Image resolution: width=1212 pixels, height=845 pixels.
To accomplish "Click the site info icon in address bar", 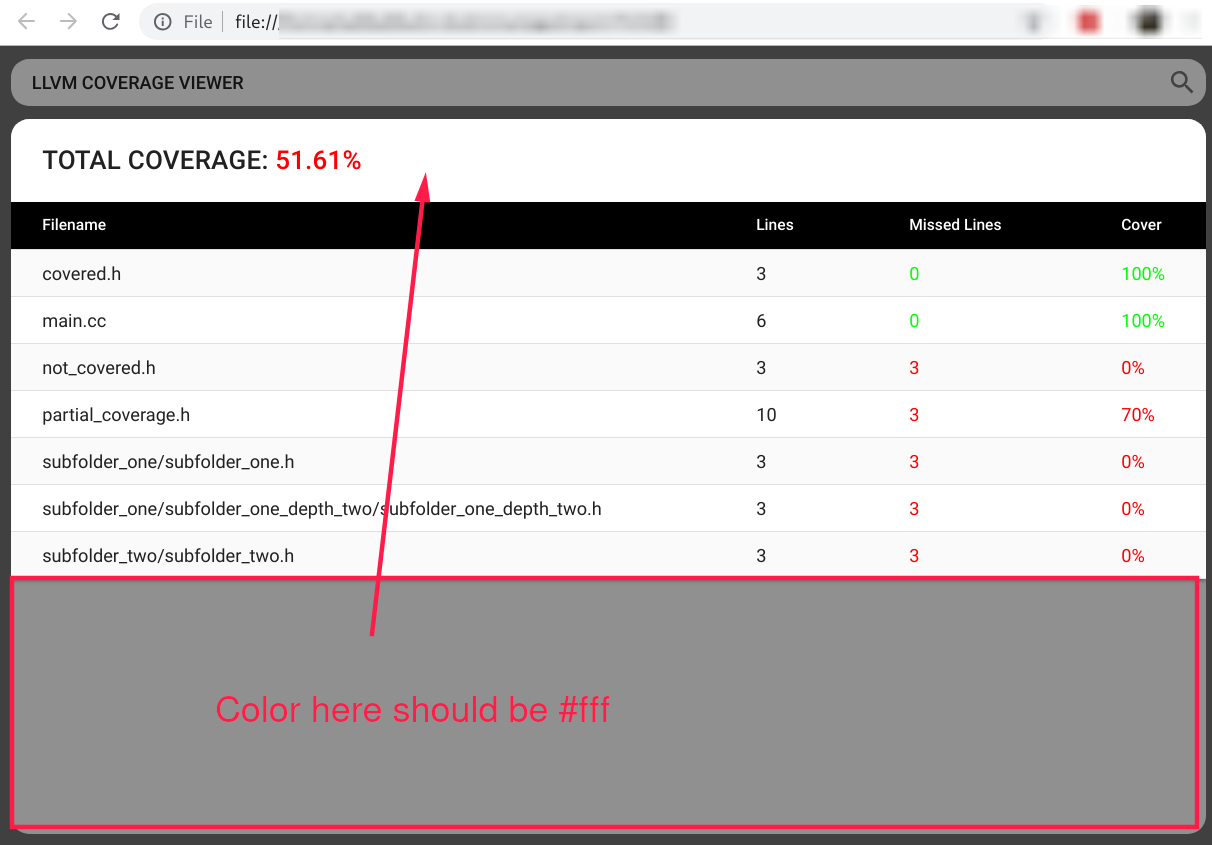I will click(x=163, y=22).
